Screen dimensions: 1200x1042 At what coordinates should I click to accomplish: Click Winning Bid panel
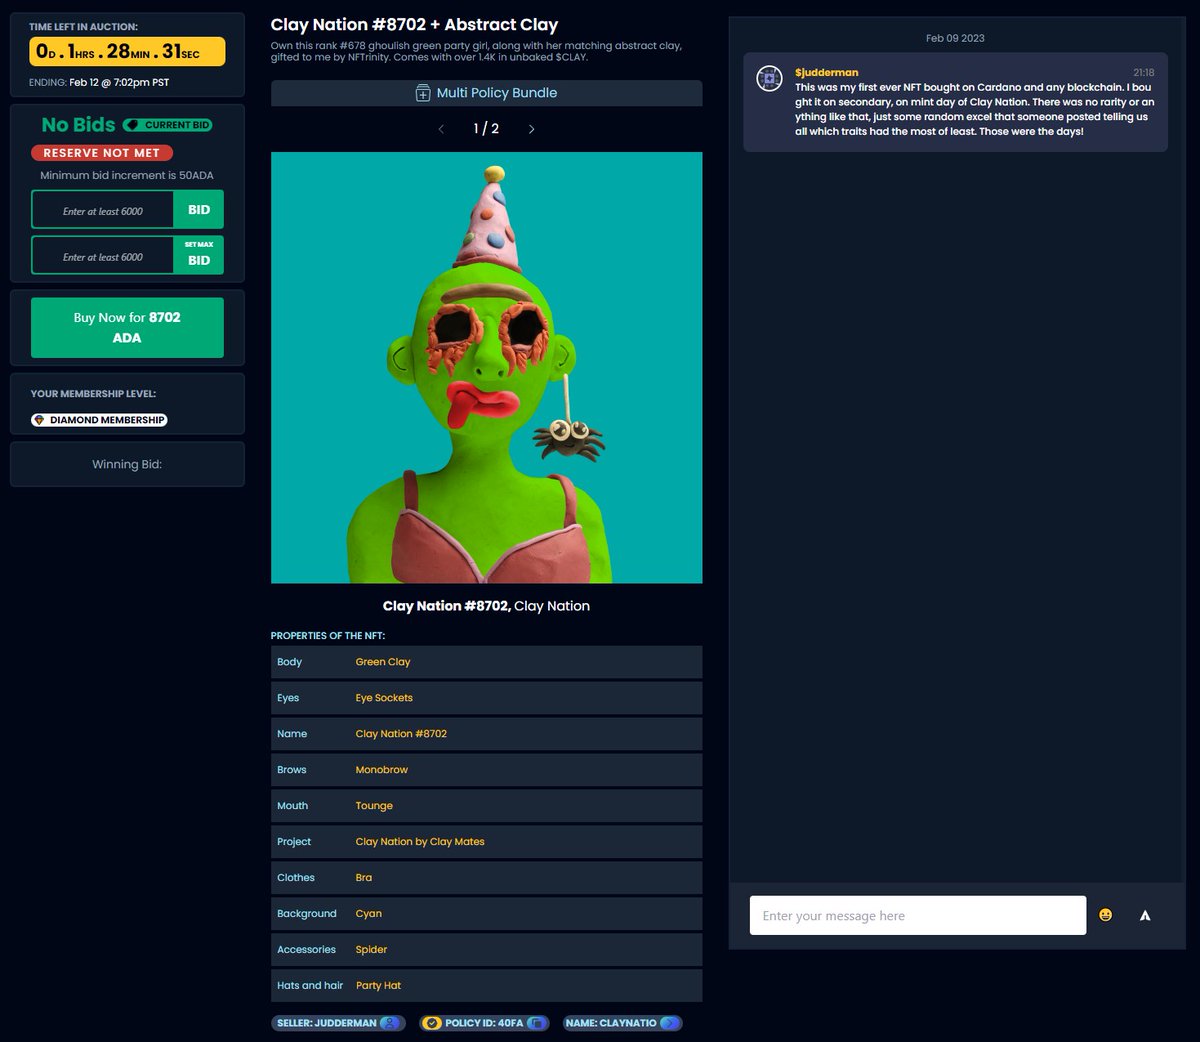coord(127,464)
